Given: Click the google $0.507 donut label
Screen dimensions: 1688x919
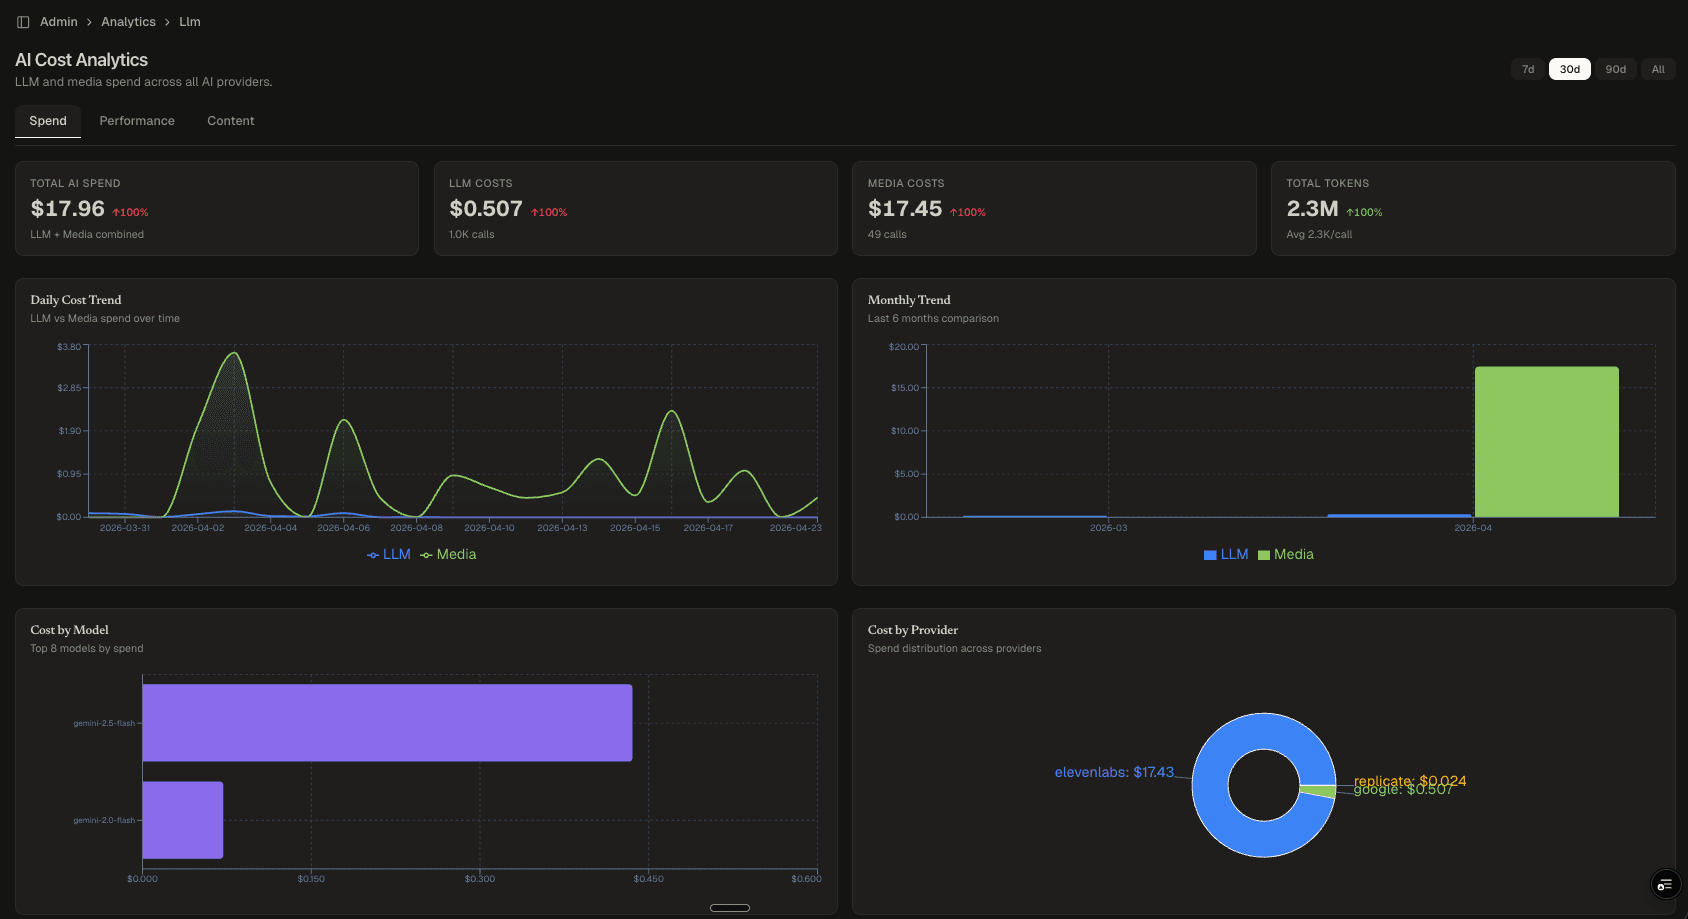Looking at the screenshot, I should (x=1403, y=788).
